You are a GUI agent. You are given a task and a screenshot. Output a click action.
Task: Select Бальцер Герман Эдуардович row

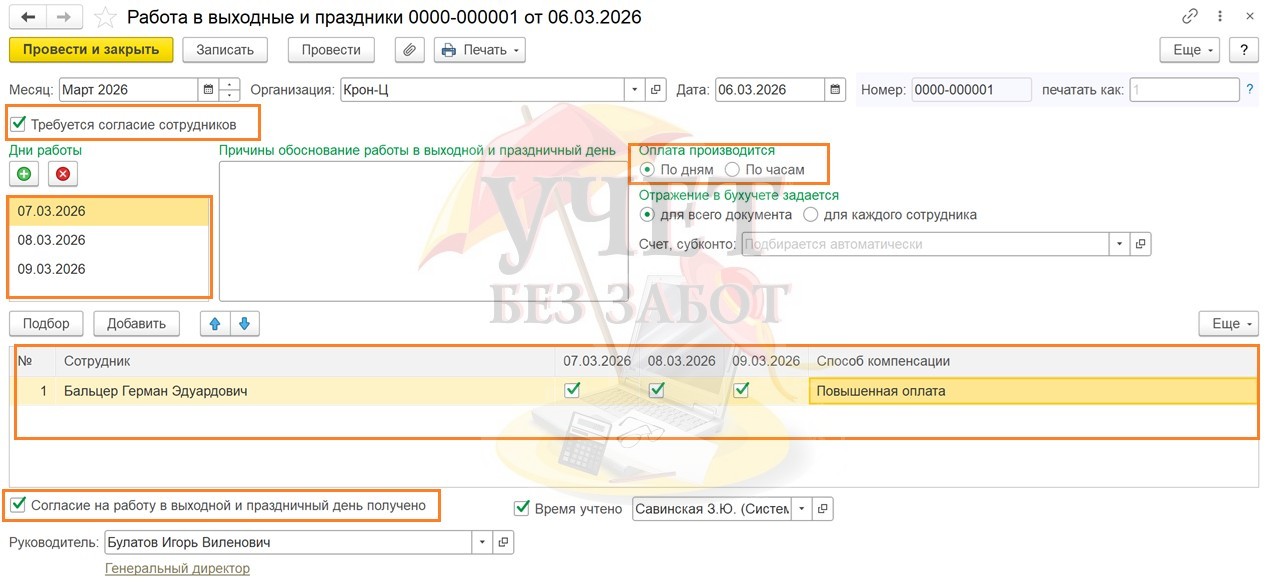pyautogui.click(x=636, y=391)
